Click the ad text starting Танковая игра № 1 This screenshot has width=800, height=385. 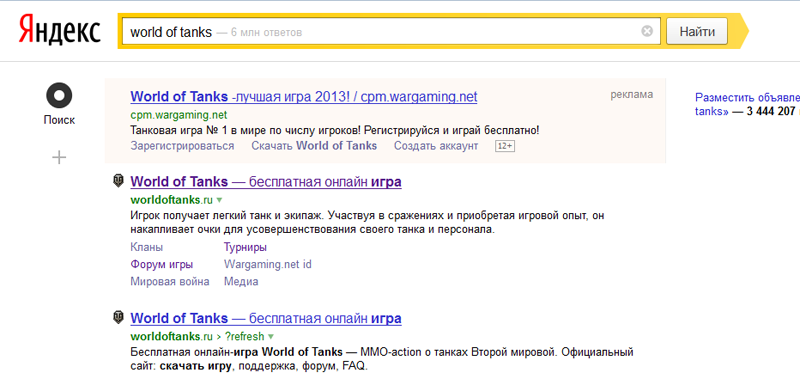pyautogui.click(x=335, y=131)
